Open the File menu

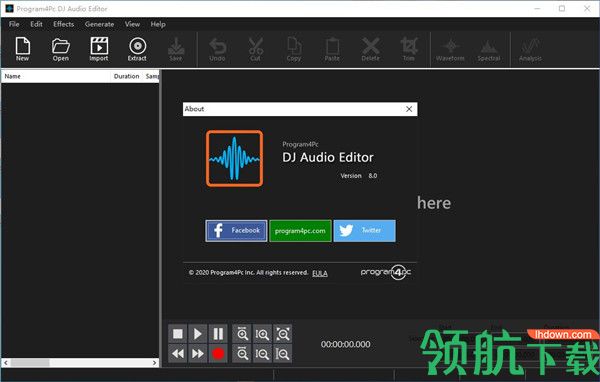click(x=14, y=24)
